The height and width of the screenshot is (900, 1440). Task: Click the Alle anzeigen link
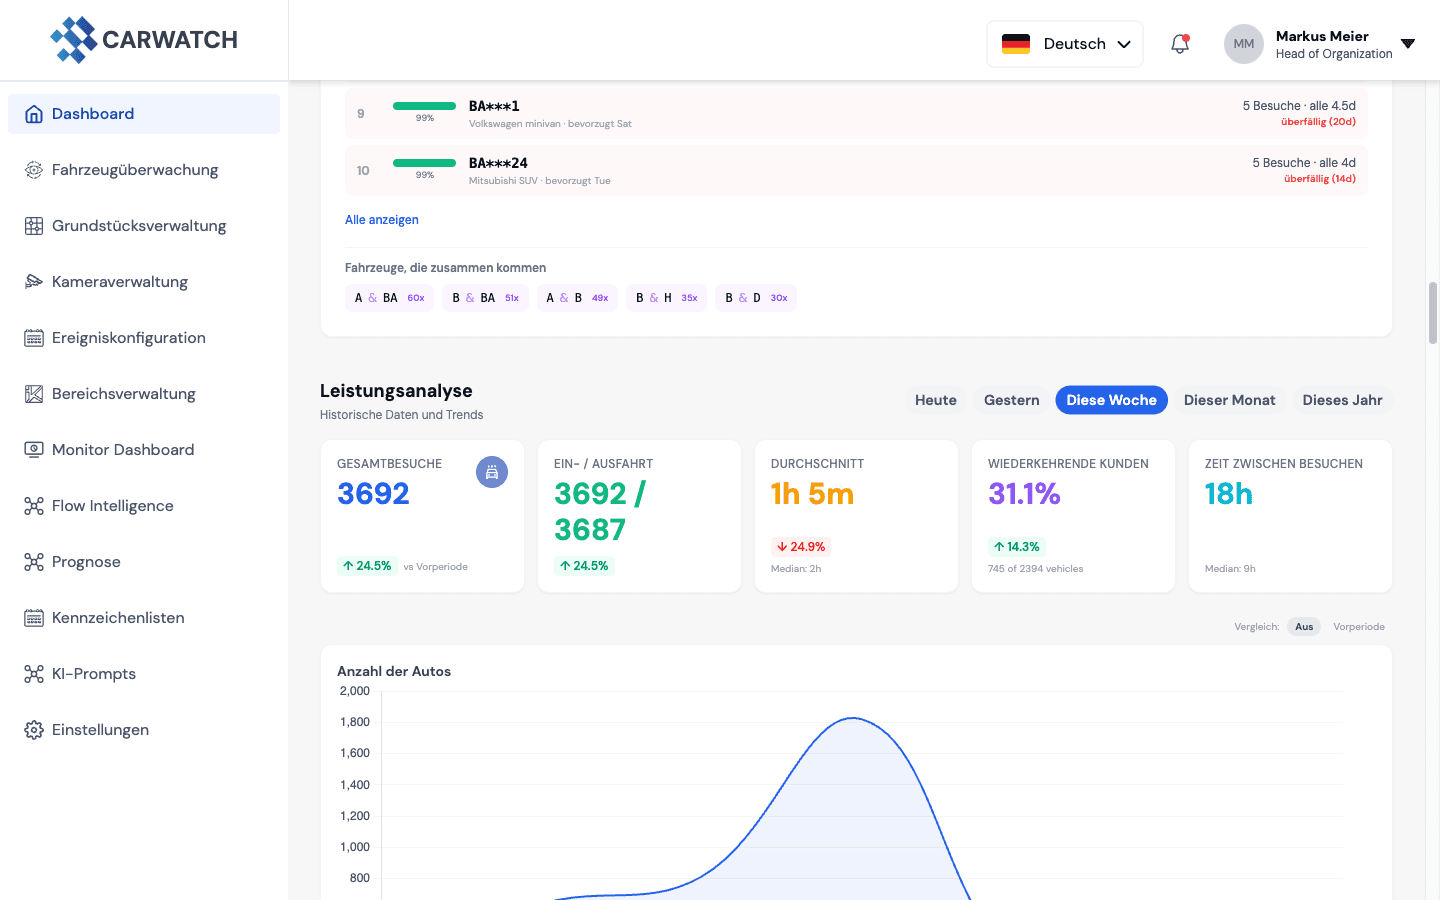click(381, 218)
